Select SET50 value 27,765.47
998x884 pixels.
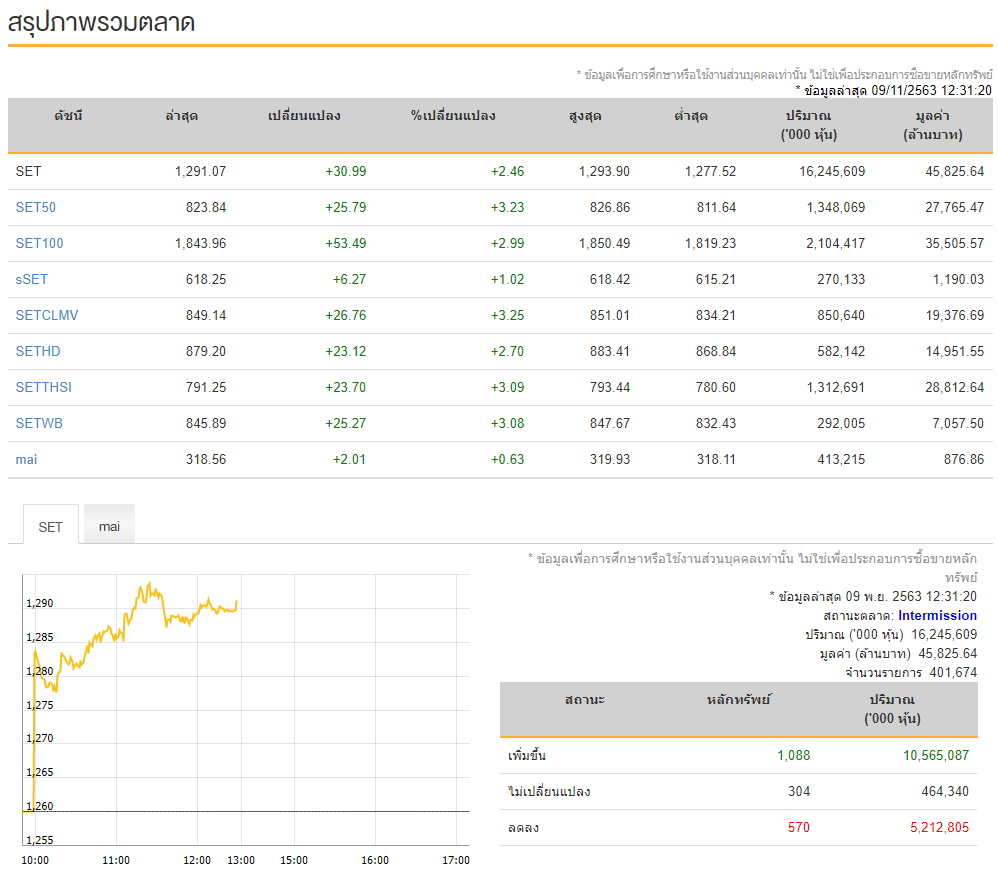tap(955, 207)
